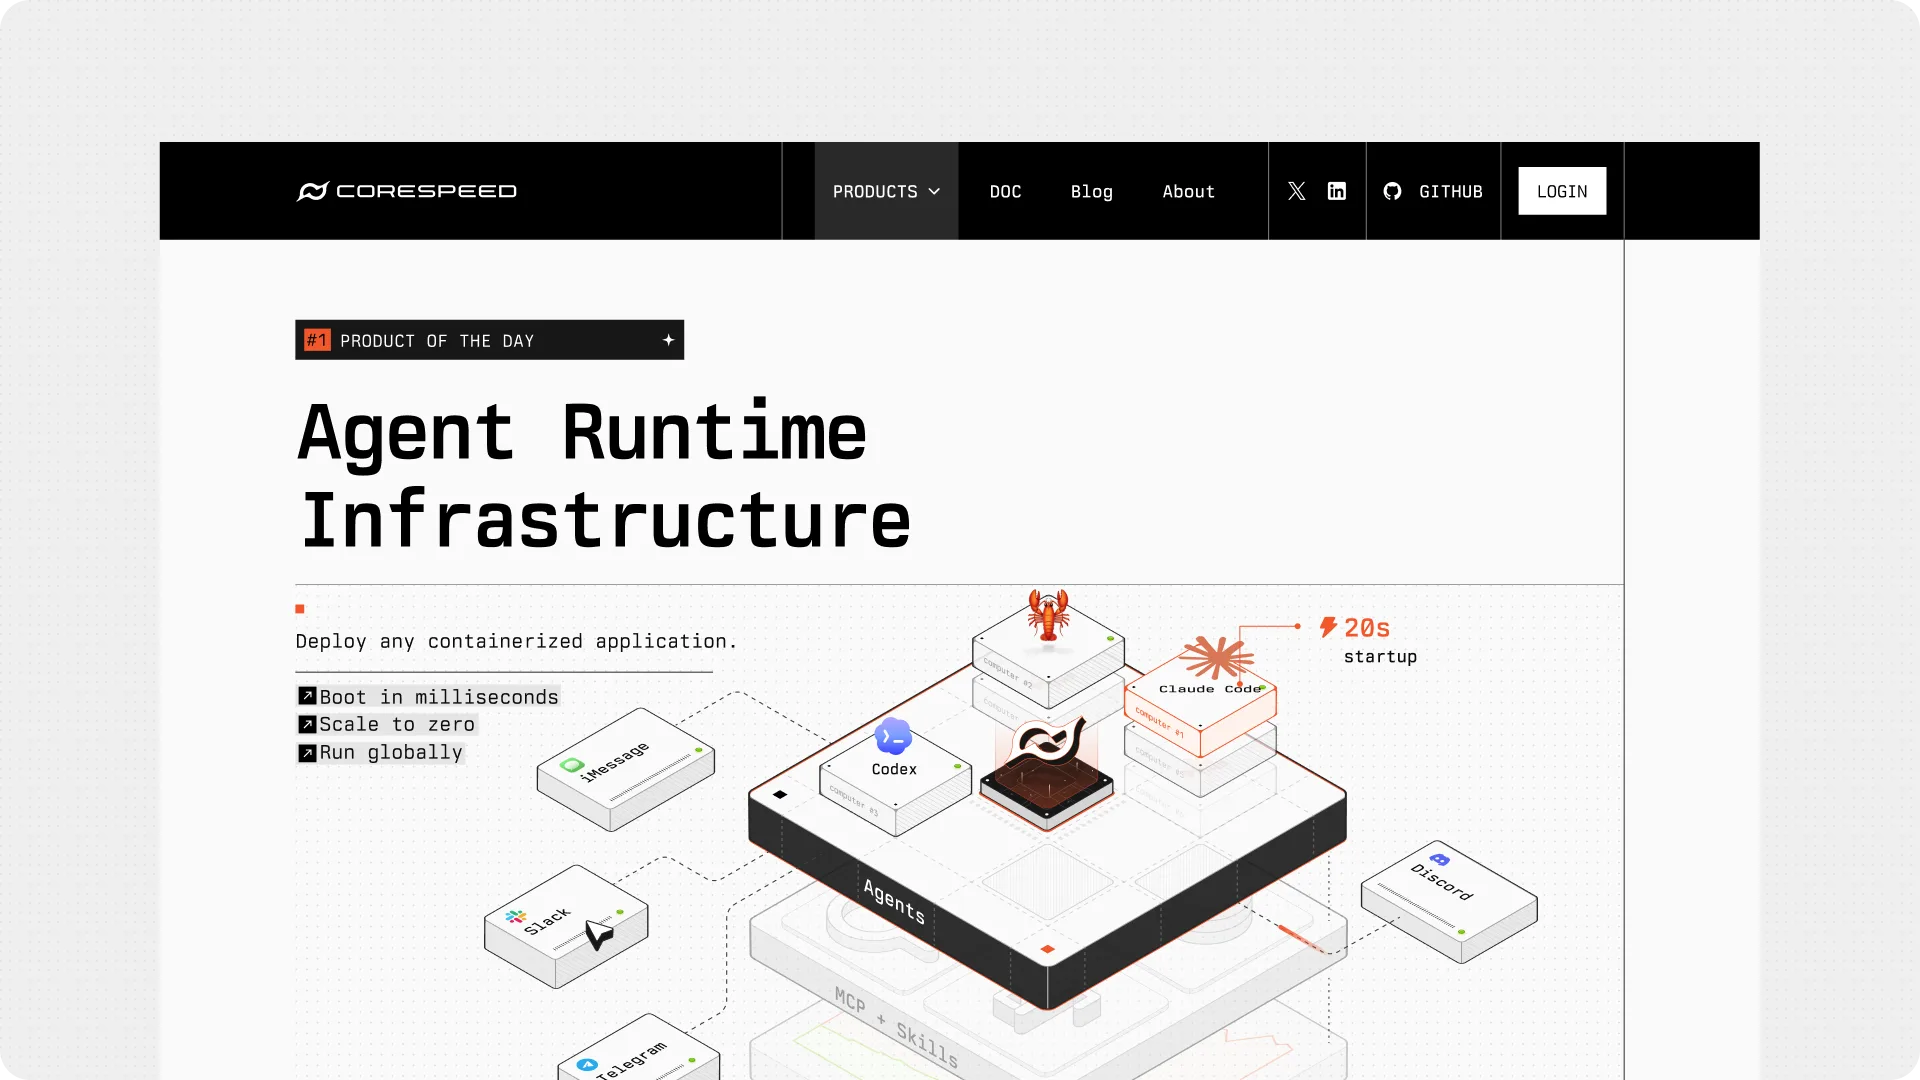Click the GITHUB text link

click(1450, 191)
